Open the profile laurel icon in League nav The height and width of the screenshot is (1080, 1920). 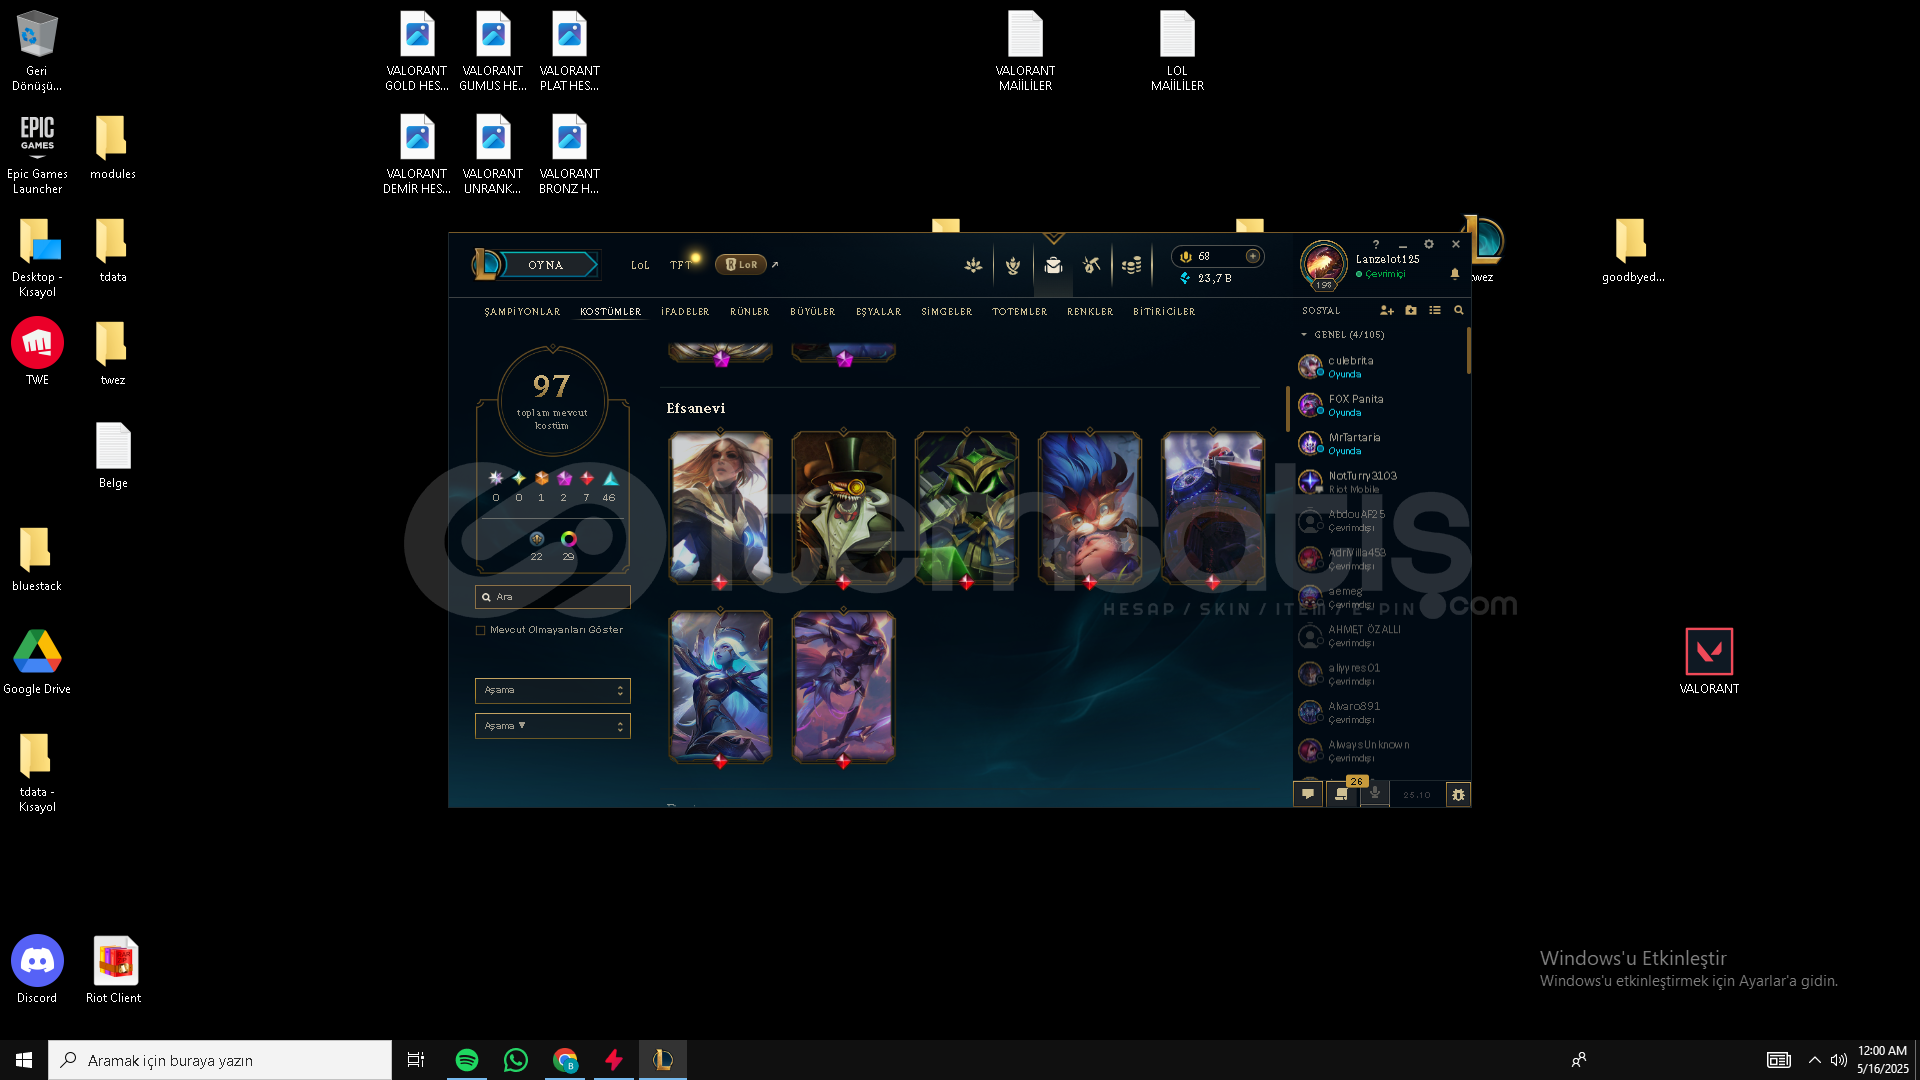(x=1013, y=265)
